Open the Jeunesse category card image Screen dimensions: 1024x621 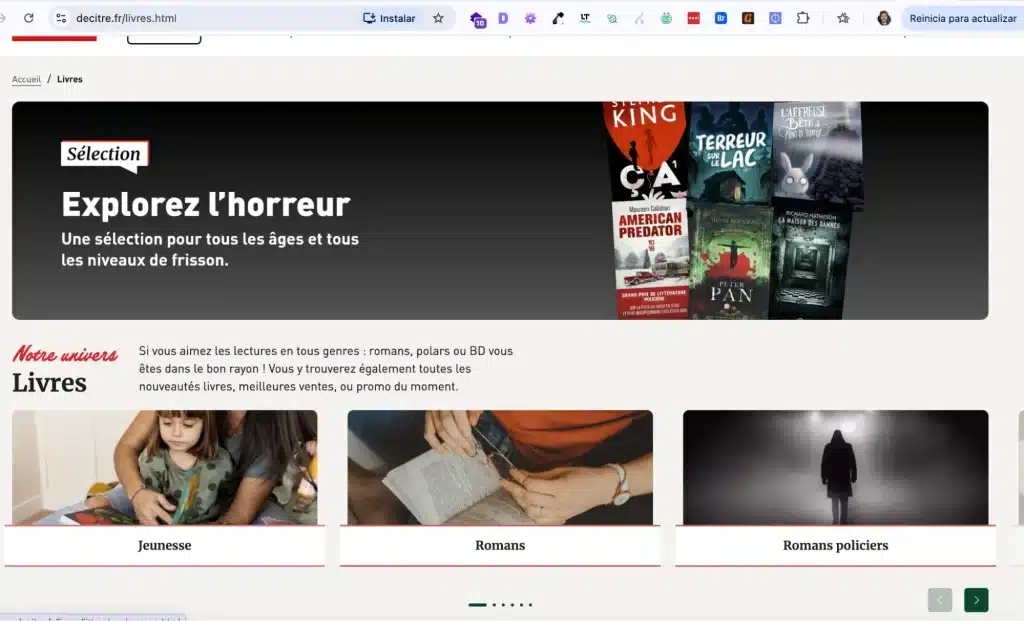click(165, 468)
